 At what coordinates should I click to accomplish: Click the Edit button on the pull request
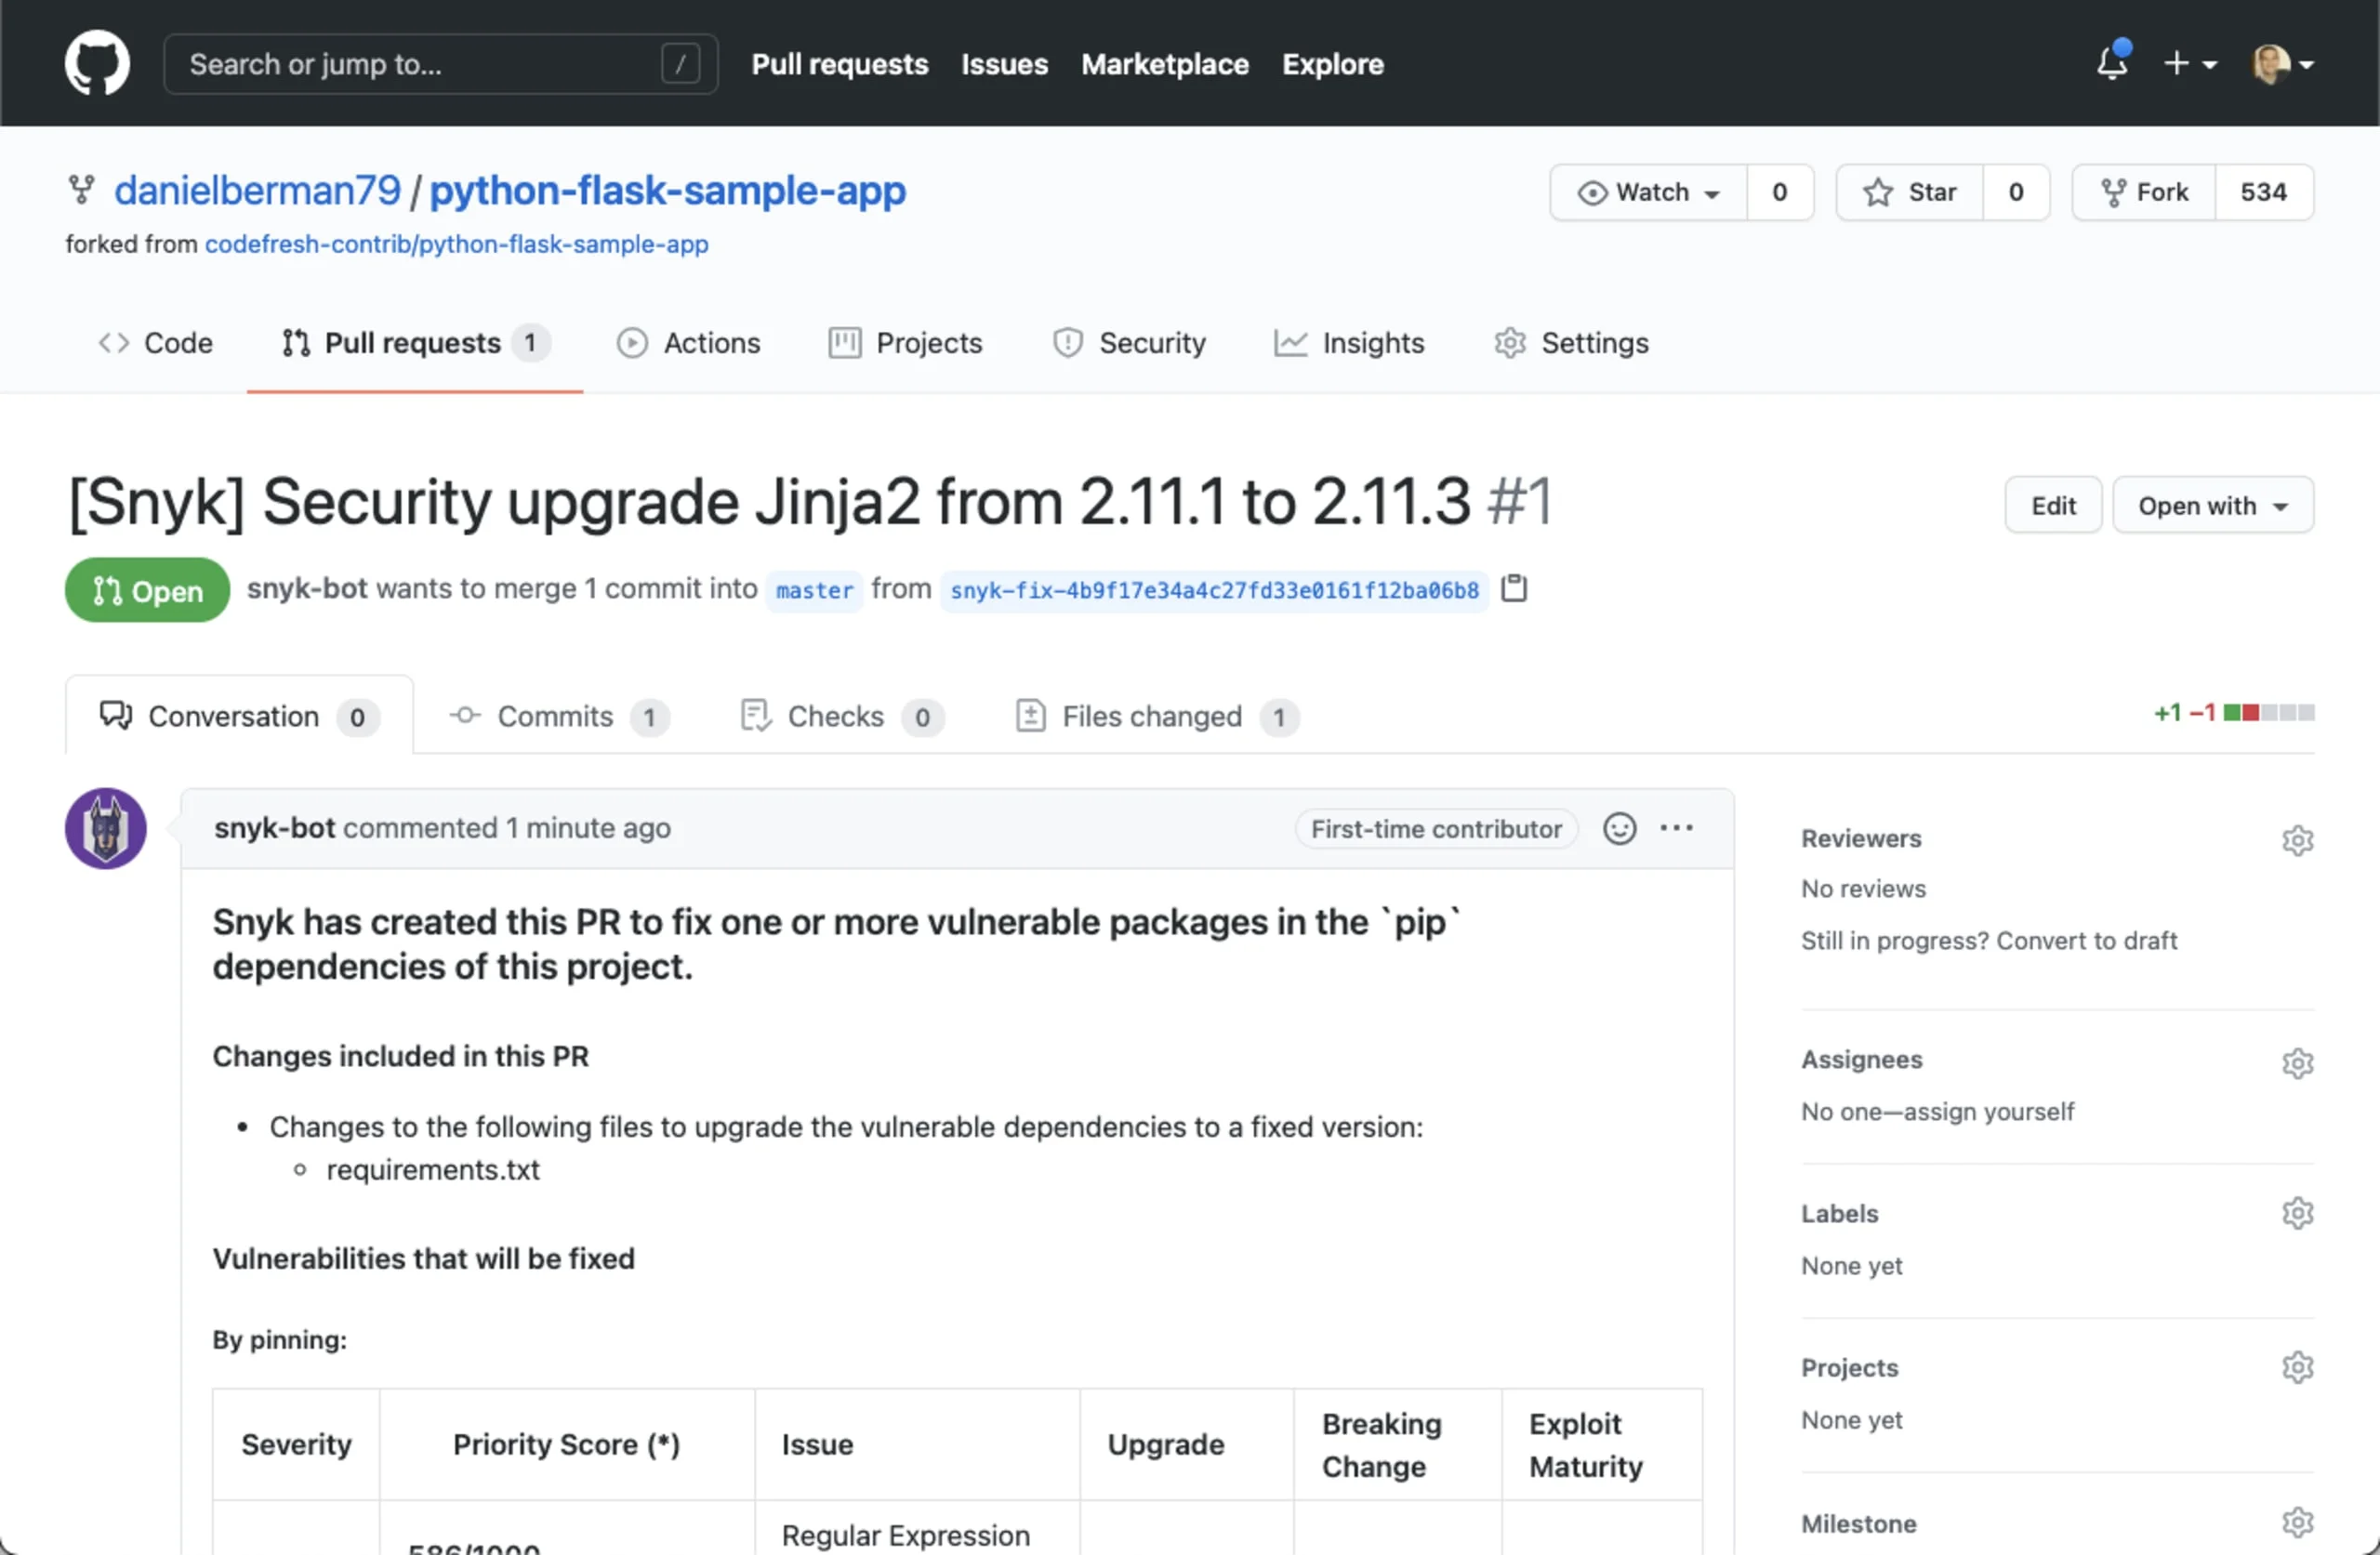click(2053, 505)
